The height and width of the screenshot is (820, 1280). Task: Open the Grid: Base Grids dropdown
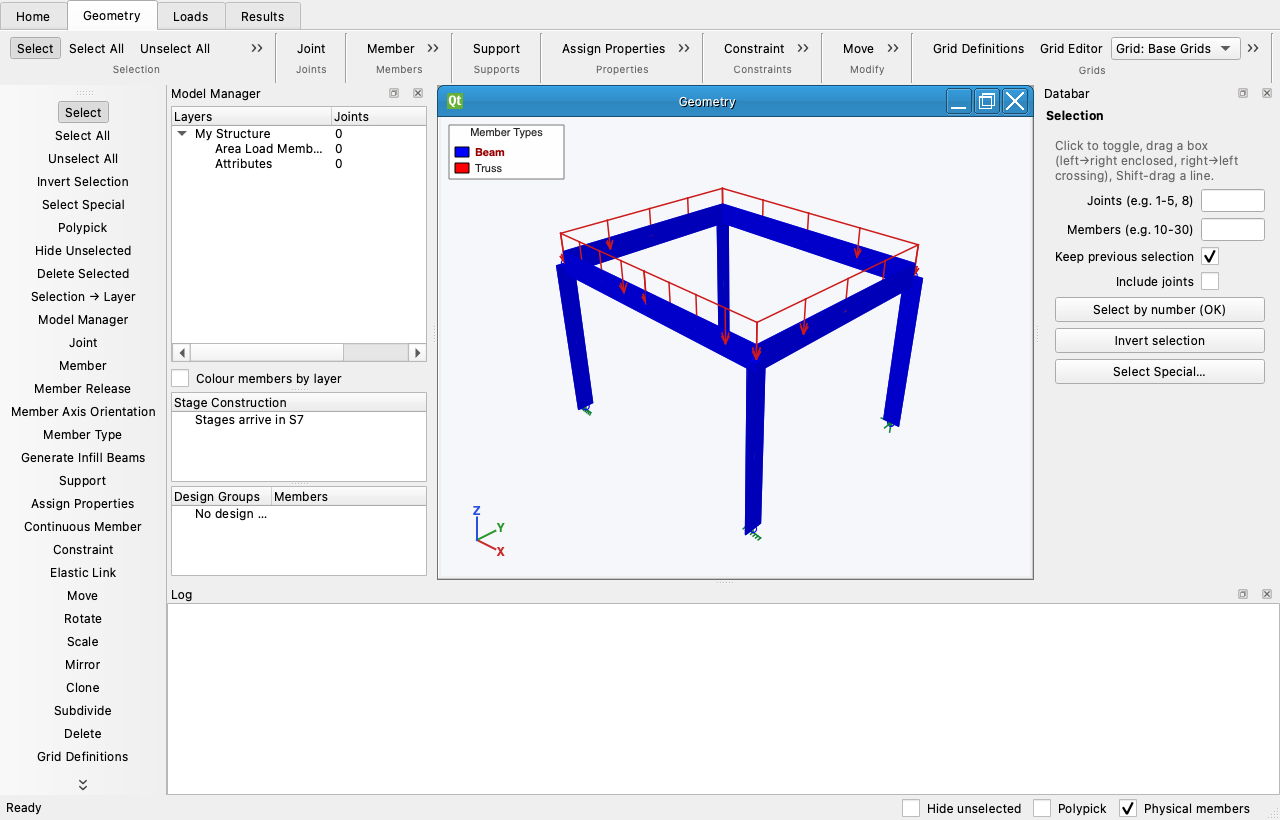pyautogui.click(x=1175, y=48)
